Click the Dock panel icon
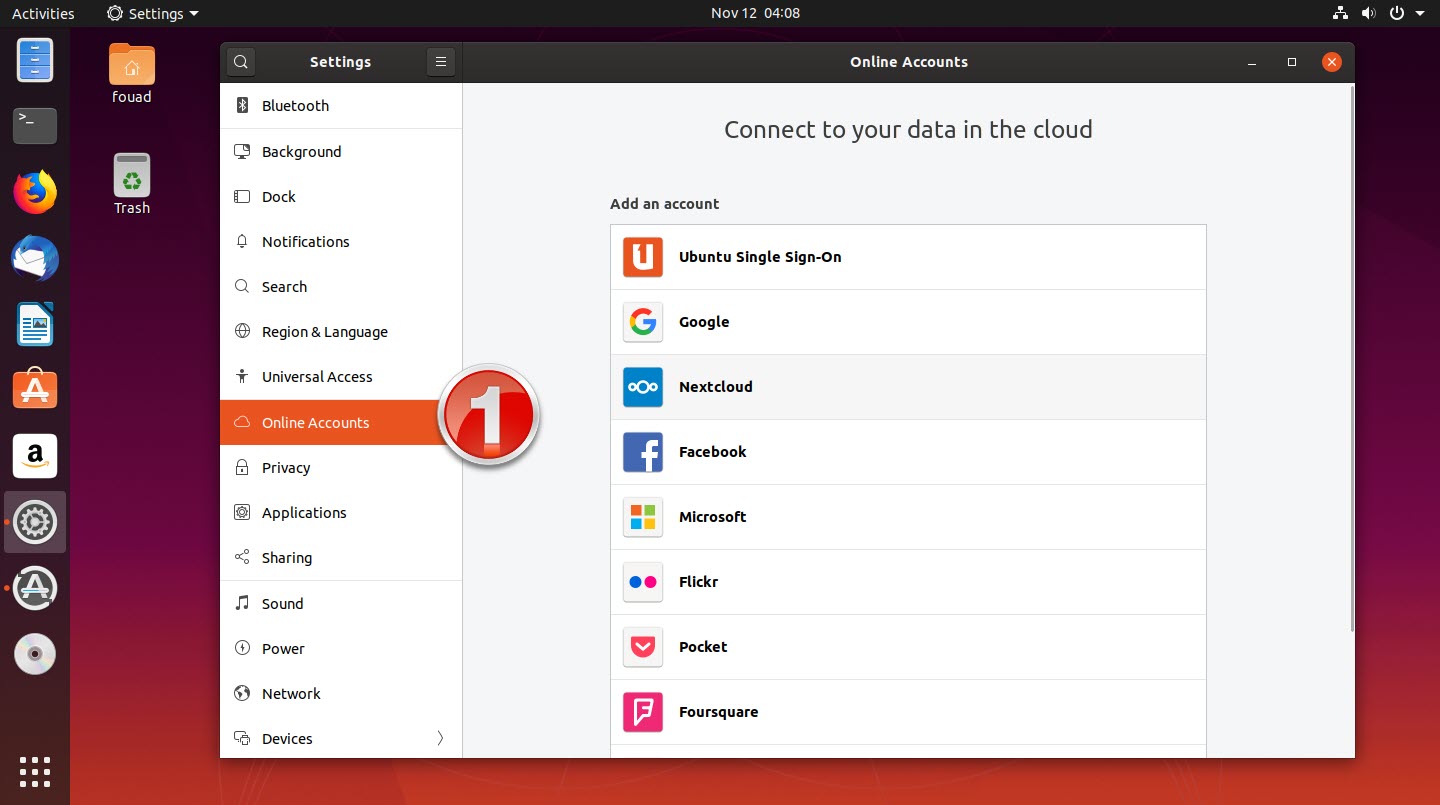 (241, 197)
